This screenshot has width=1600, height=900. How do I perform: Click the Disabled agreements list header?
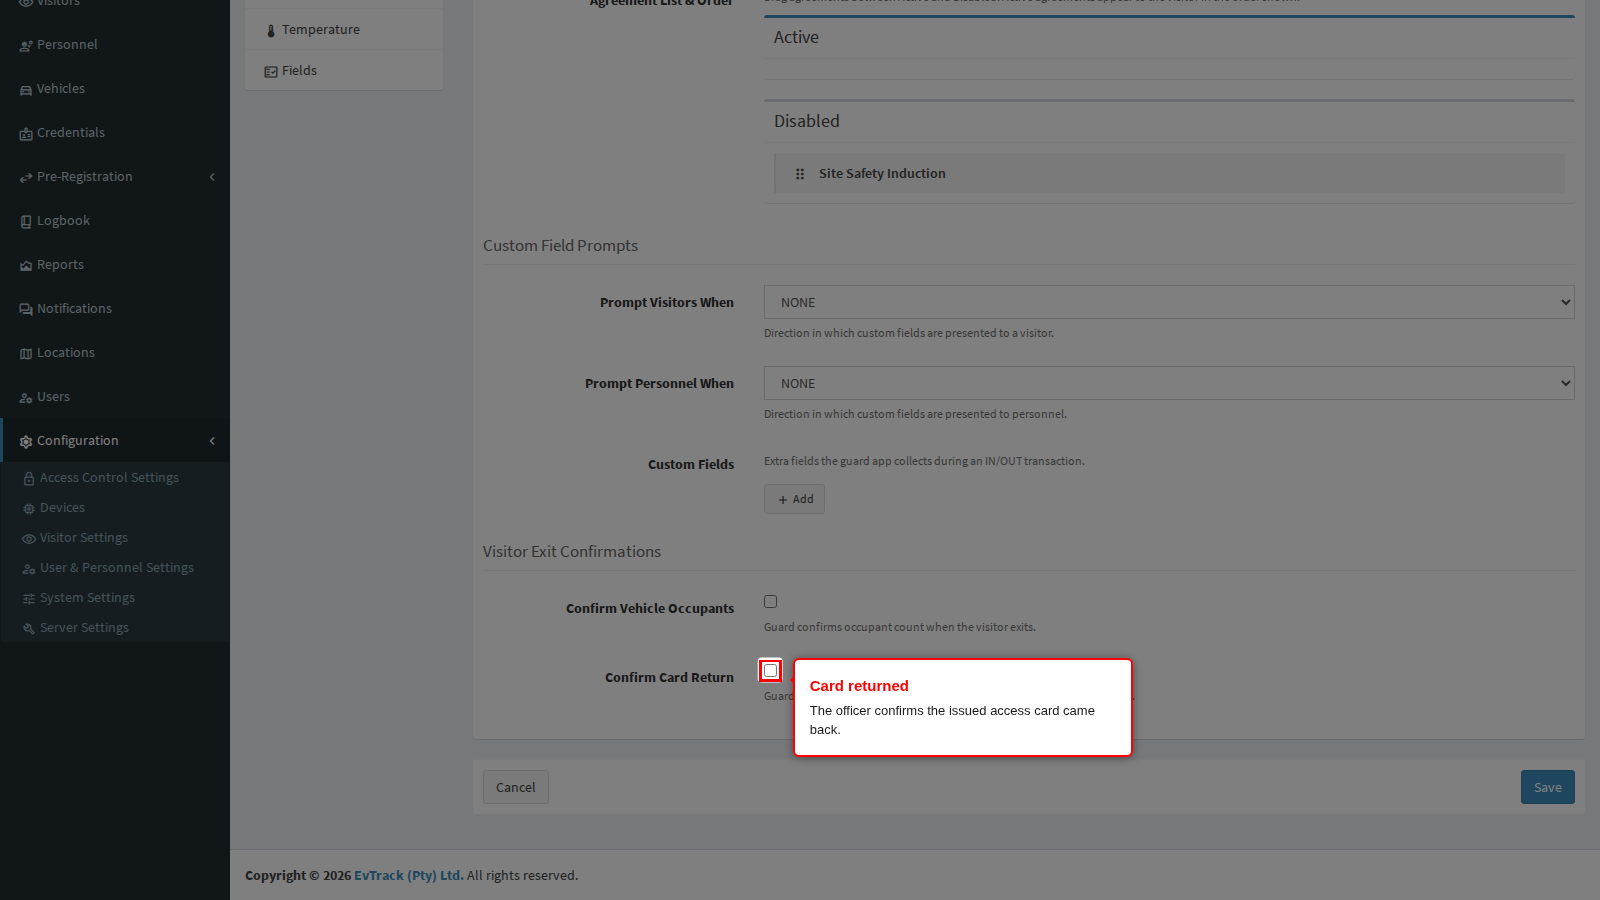pyautogui.click(x=807, y=121)
